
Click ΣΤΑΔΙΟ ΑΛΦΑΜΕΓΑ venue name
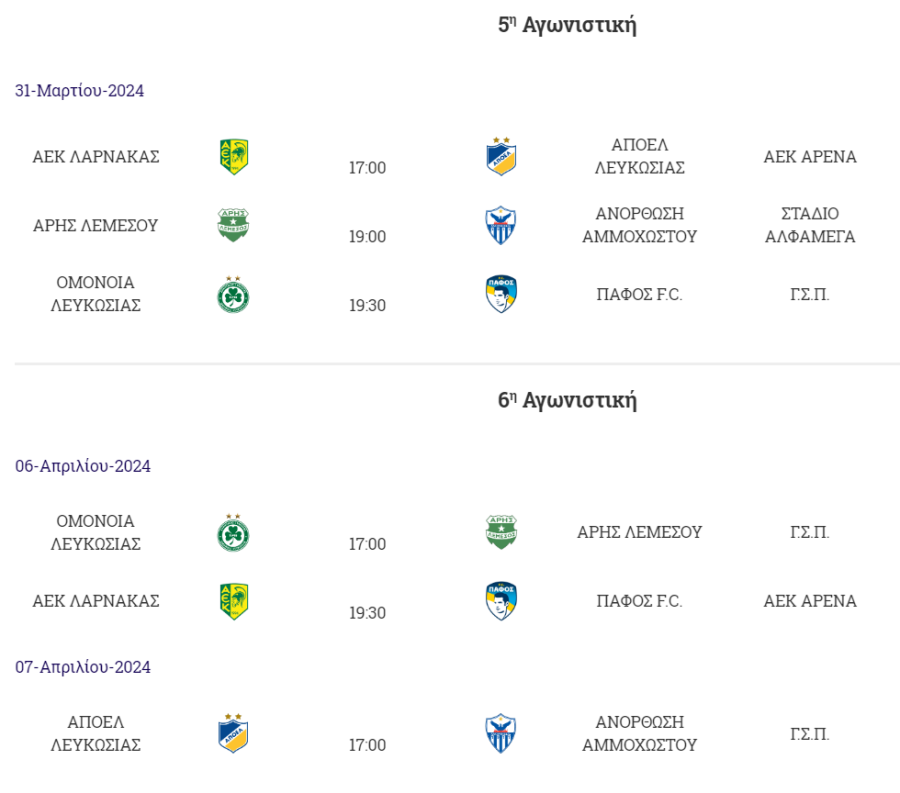[810, 225]
